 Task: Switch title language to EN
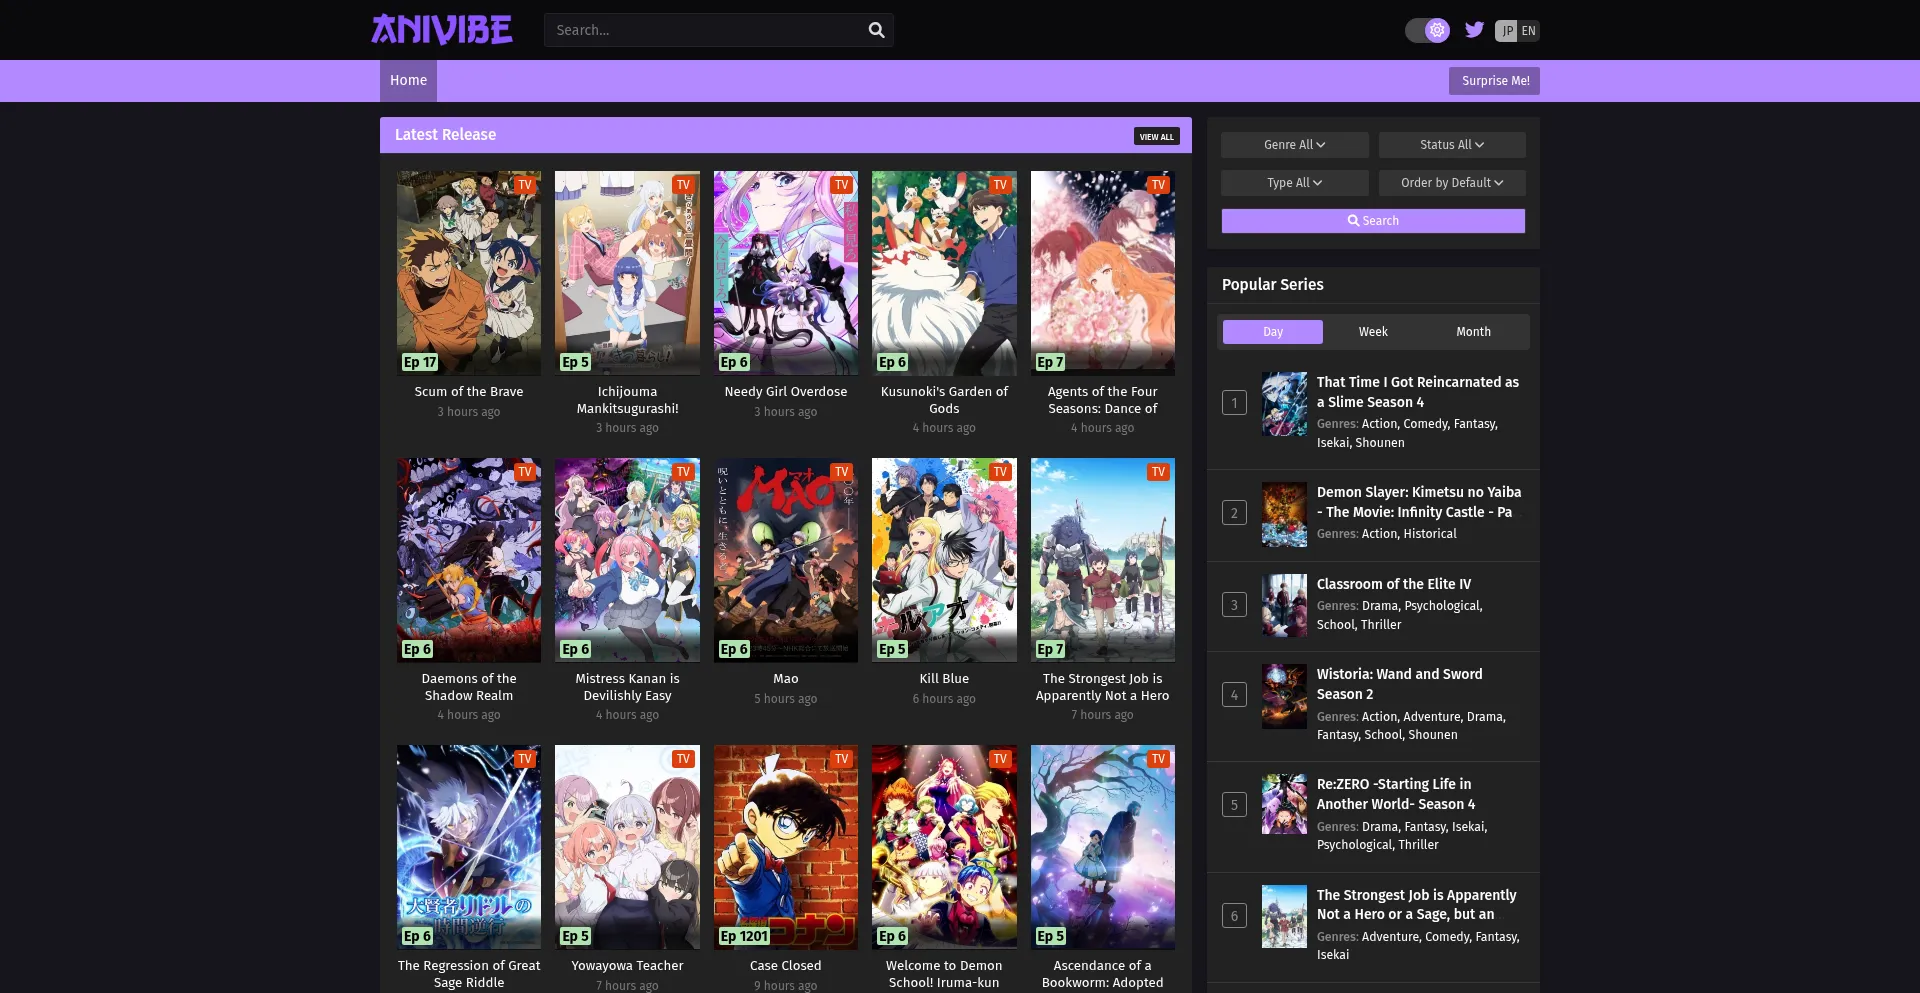(1528, 31)
